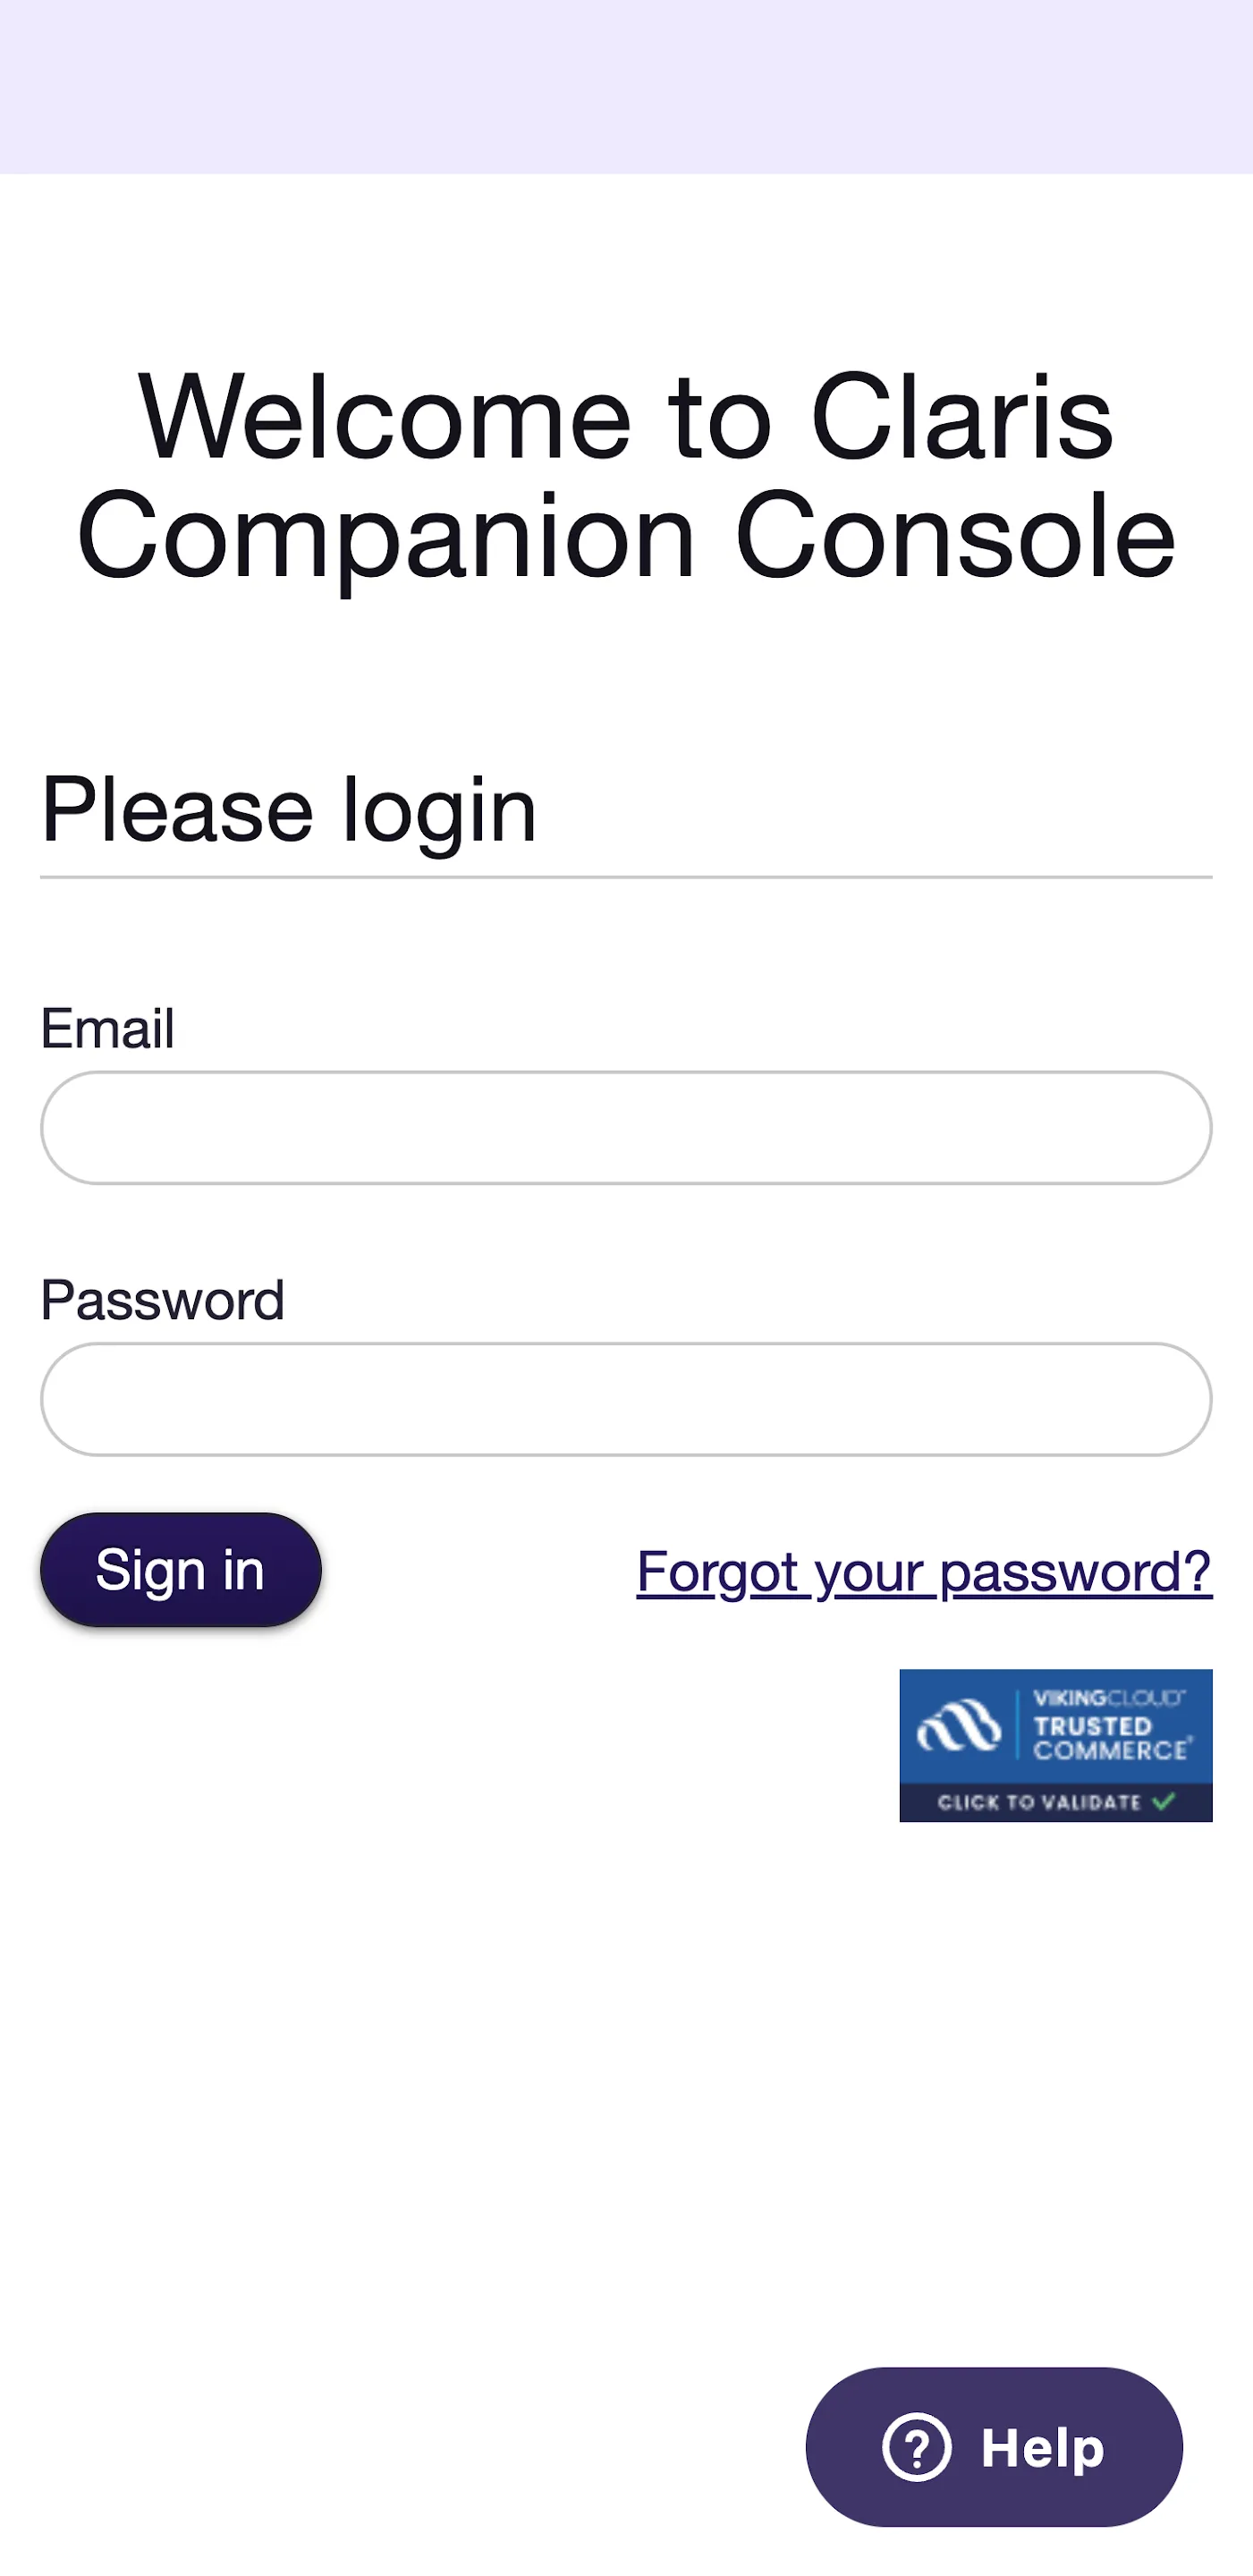Screen dimensions: 1253x2576
Task: Click the divider line under "Please login"
Action: click(626, 877)
